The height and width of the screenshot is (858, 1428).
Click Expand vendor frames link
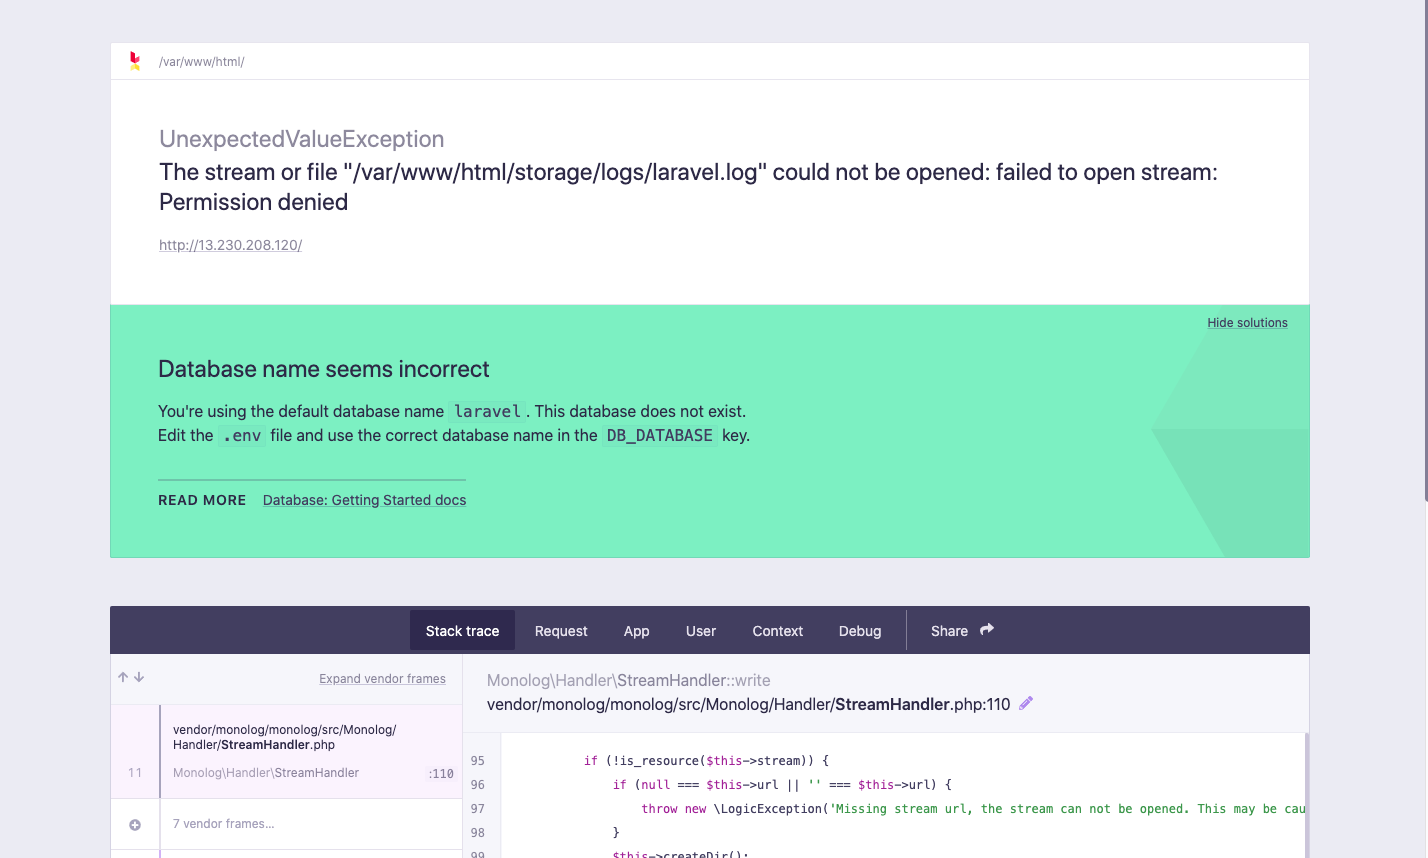tap(382, 679)
